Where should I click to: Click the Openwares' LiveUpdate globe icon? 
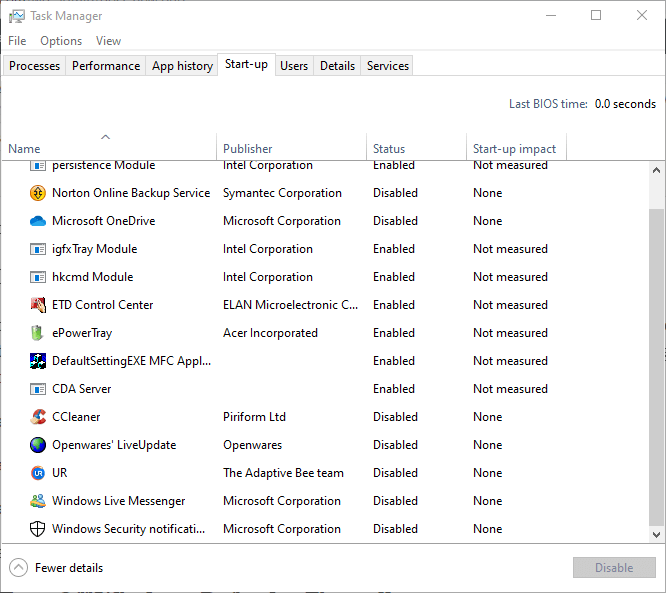point(38,445)
